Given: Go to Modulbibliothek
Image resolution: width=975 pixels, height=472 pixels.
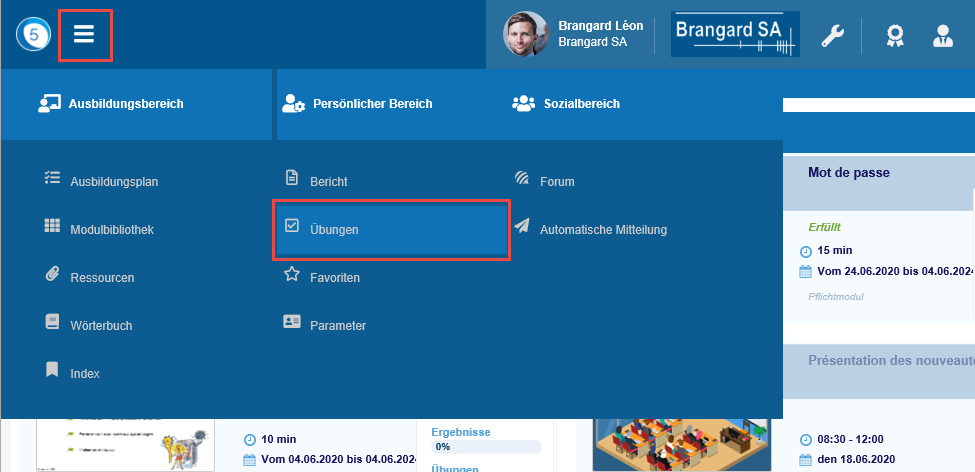Looking at the screenshot, I should 112,229.
